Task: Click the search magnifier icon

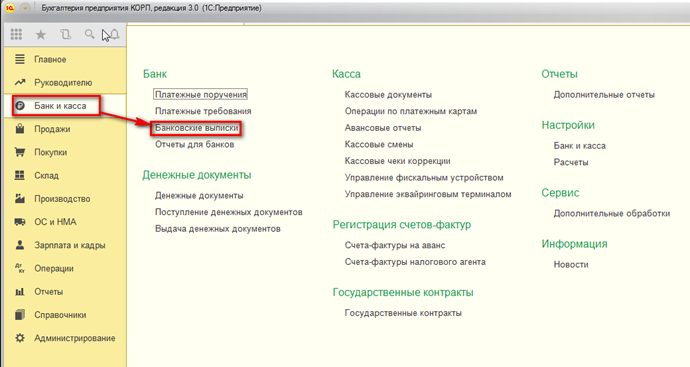Action: point(89,34)
